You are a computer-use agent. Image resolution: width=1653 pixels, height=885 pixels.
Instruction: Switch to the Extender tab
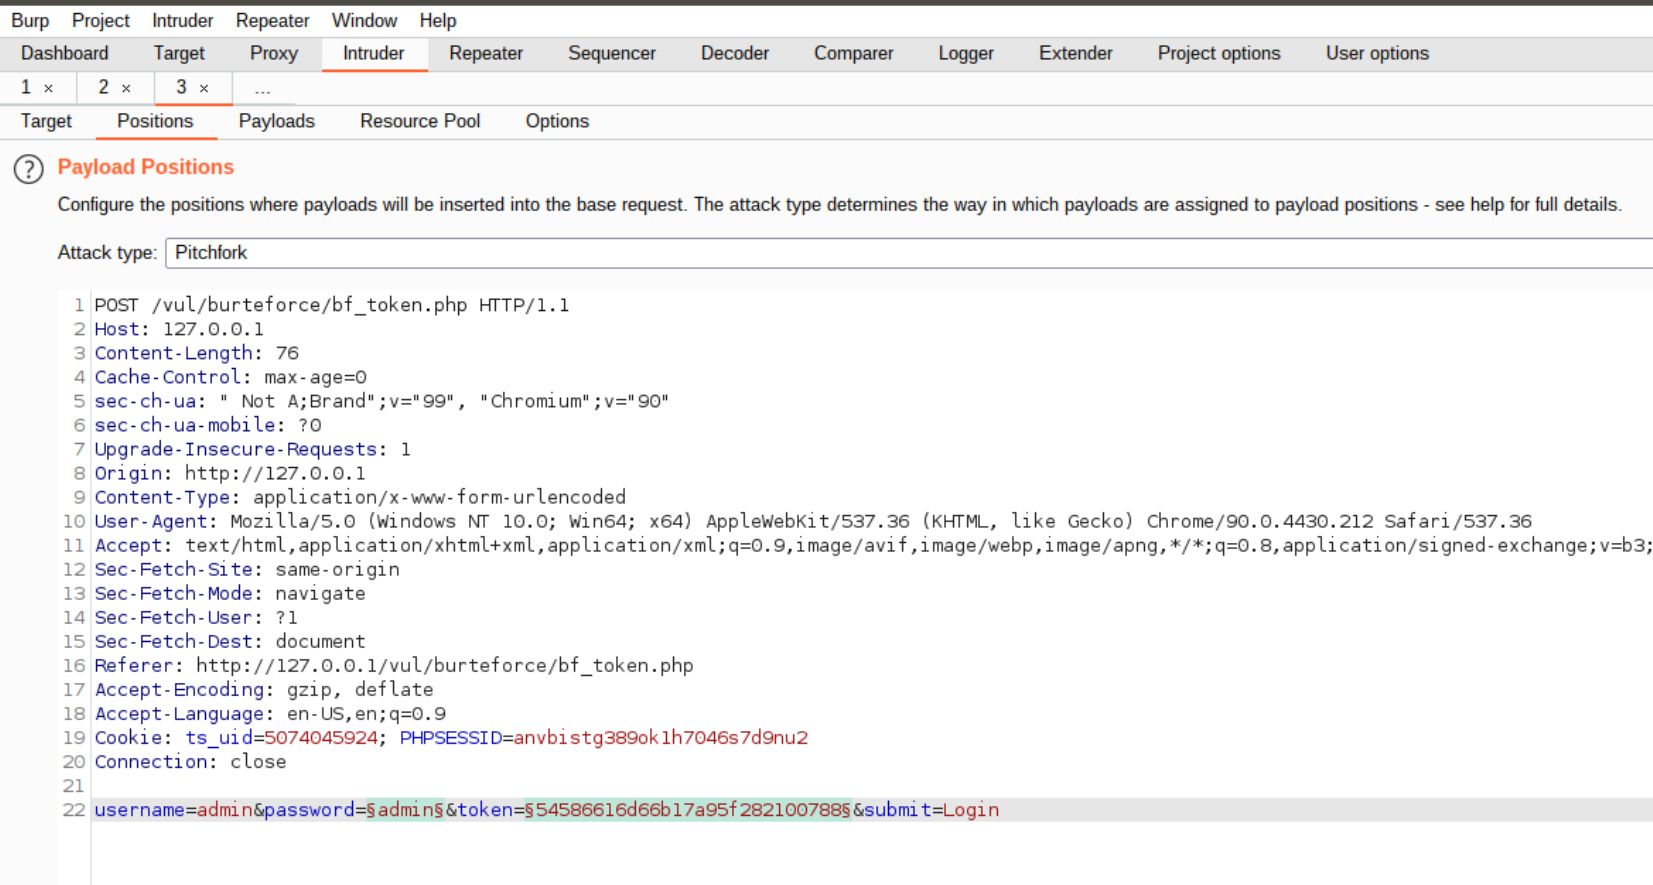point(1076,54)
